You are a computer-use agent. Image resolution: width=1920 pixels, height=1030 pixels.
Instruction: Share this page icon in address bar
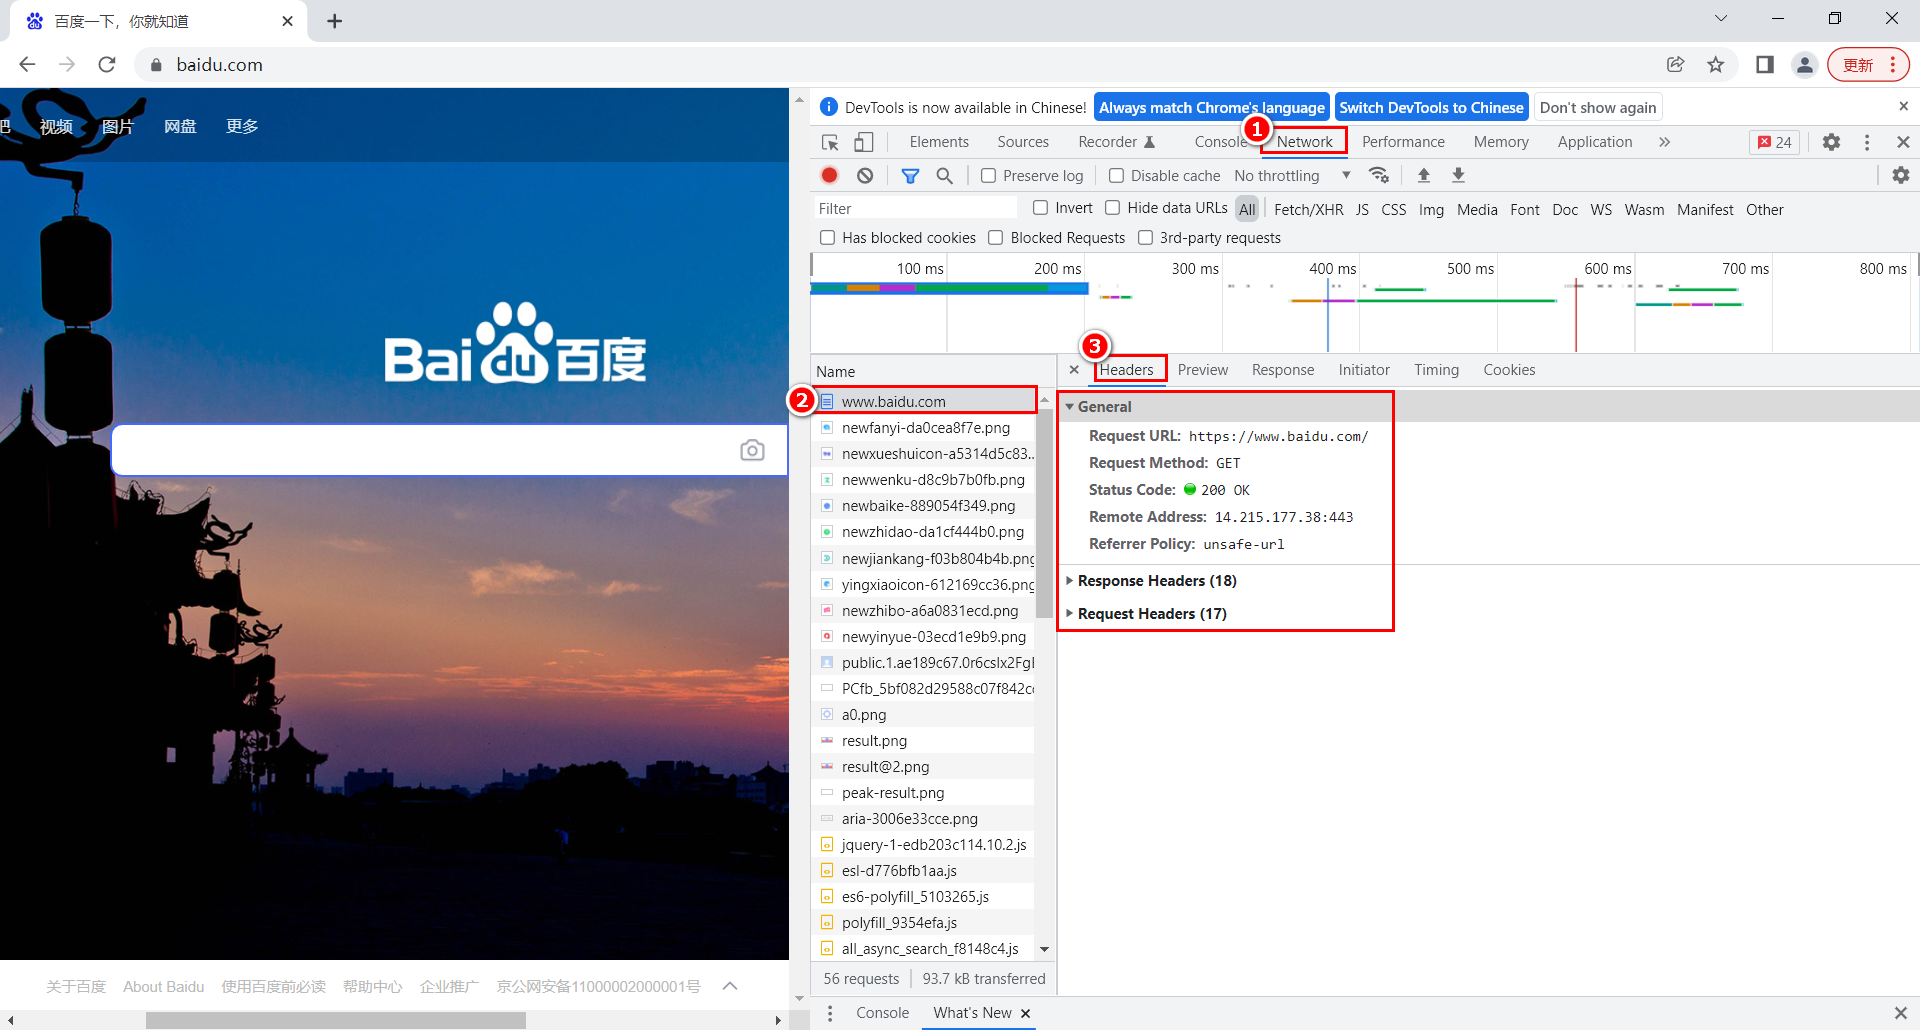pyautogui.click(x=1675, y=64)
